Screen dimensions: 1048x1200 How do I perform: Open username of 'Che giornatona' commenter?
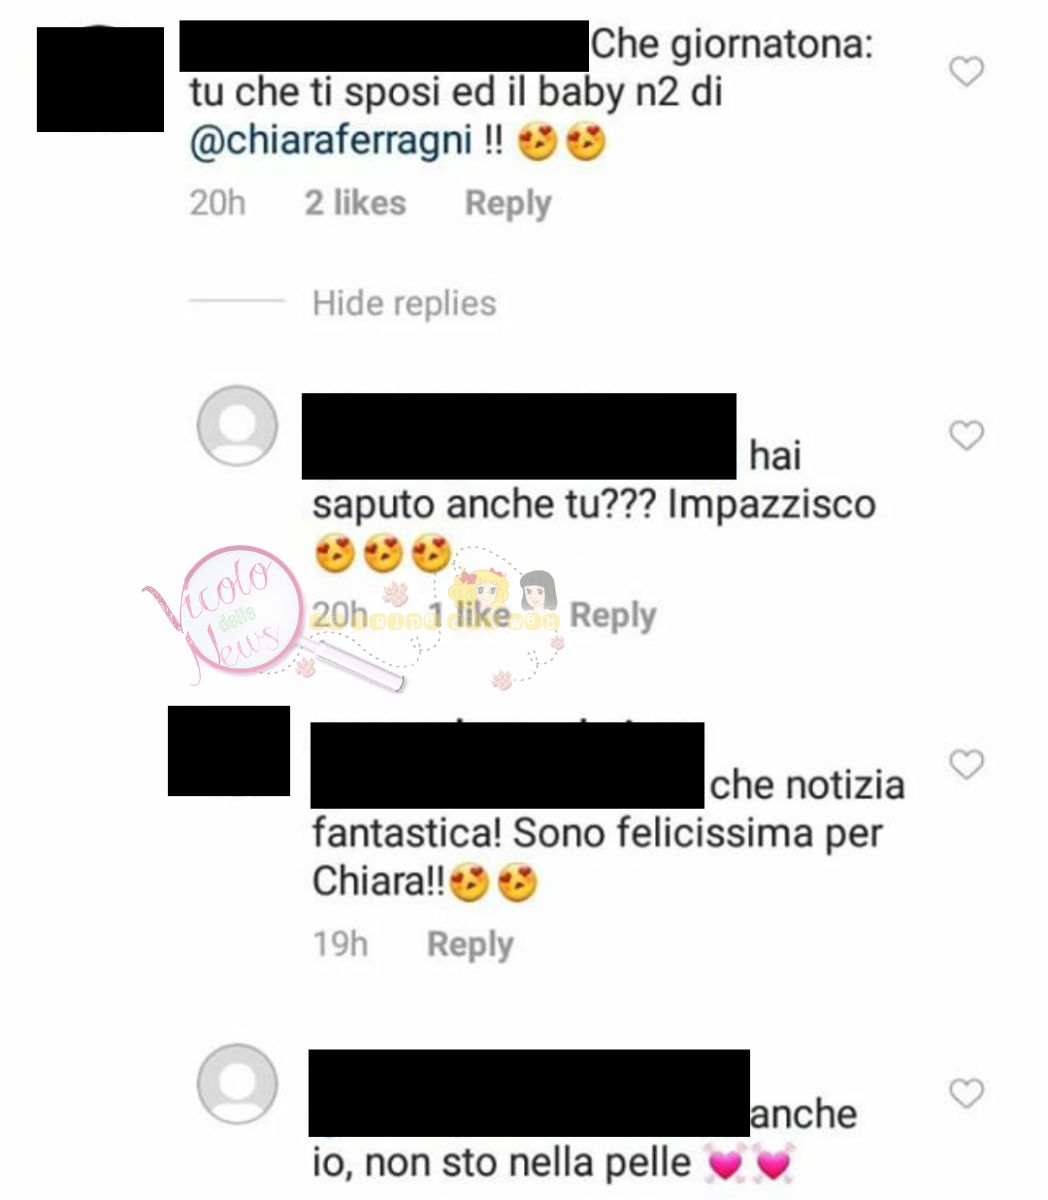384,45
